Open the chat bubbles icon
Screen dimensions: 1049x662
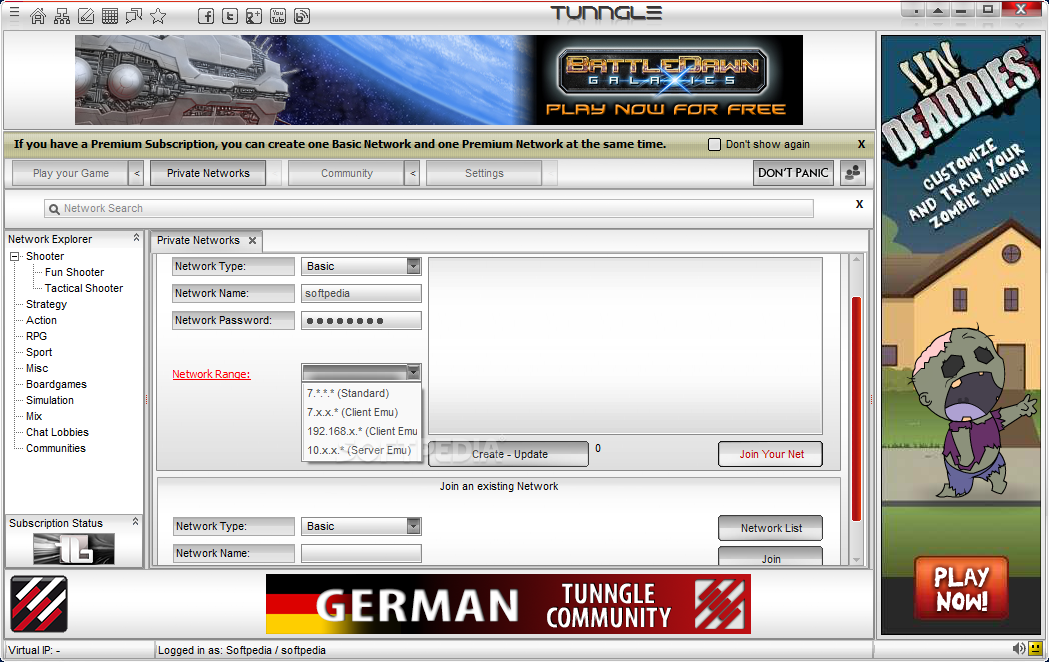click(134, 16)
